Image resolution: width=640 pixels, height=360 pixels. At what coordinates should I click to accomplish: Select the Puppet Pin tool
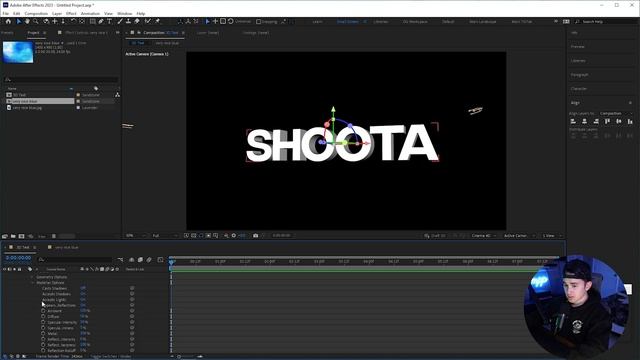[158, 21]
